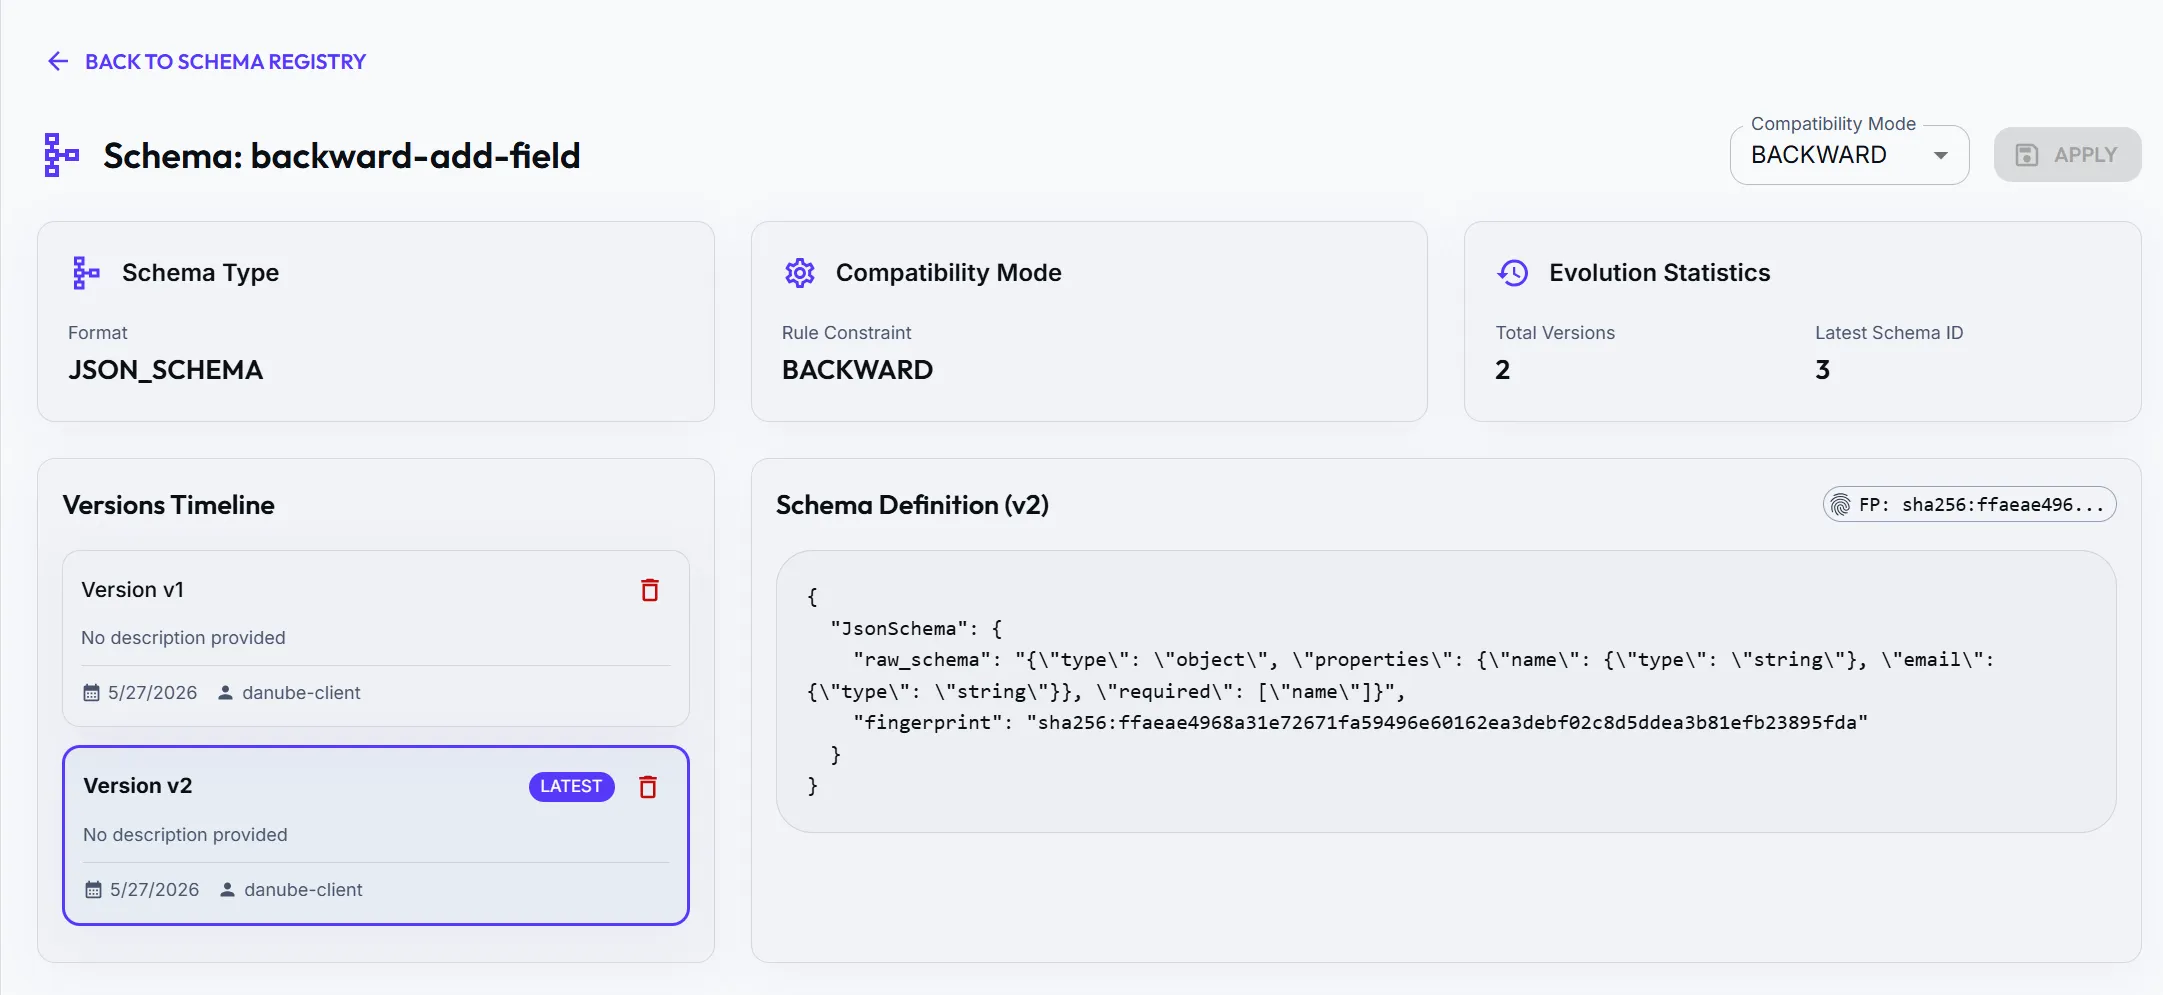Click the FP sha256:ffaeae496... chip text

click(1982, 505)
